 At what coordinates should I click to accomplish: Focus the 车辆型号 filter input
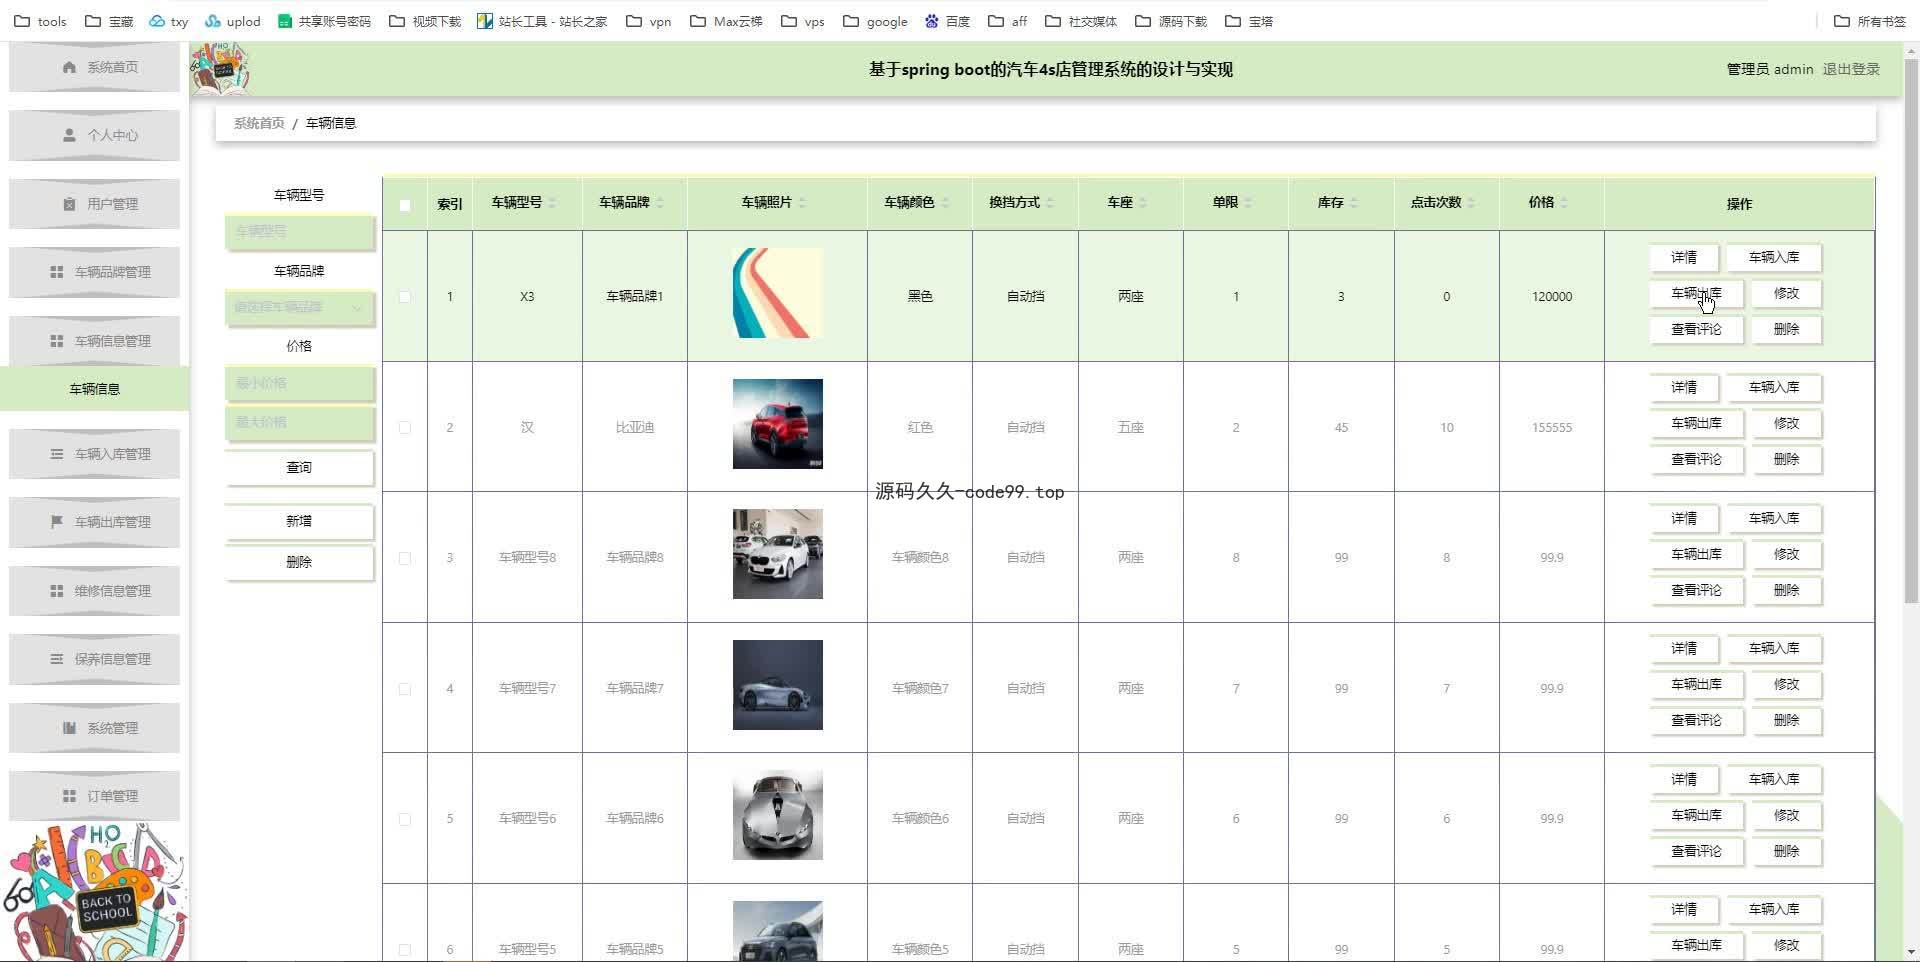click(x=299, y=231)
